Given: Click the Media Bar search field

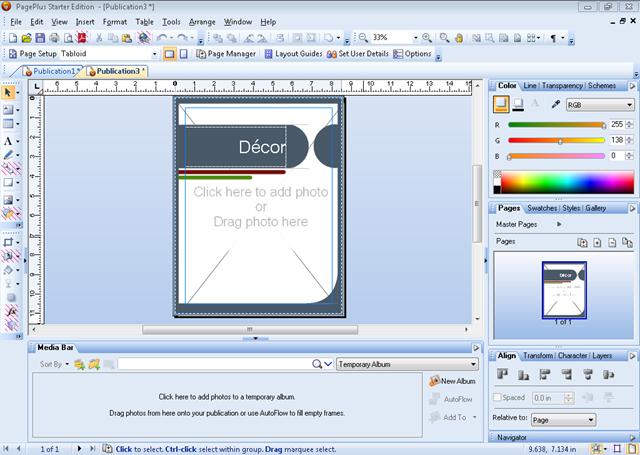Looking at the screenshot, I should 215,364.
